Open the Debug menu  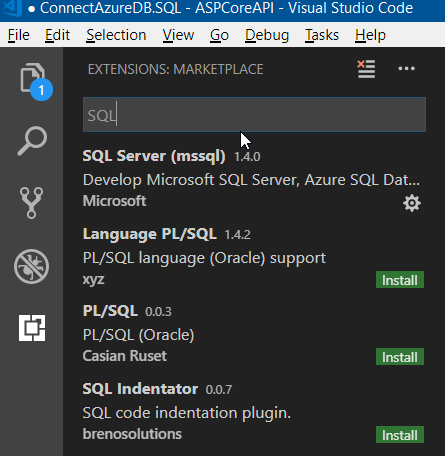click(267, 35)
